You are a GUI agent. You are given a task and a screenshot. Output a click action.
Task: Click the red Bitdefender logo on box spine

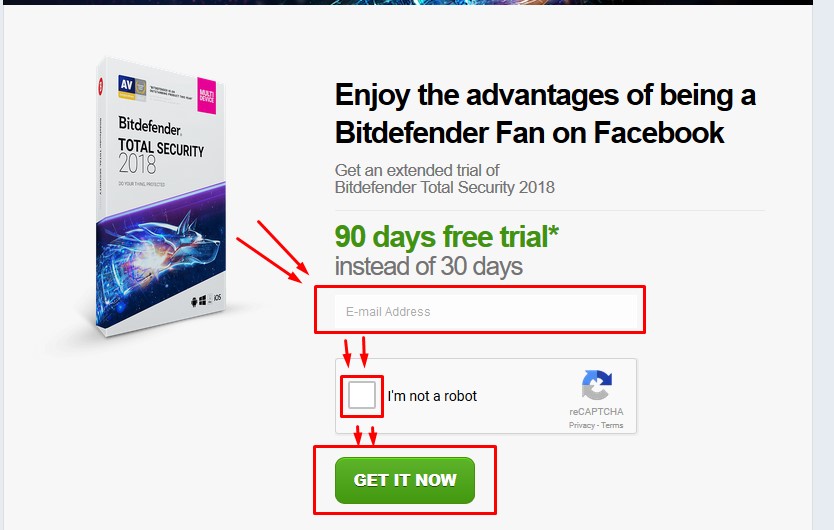pos(101,86)
